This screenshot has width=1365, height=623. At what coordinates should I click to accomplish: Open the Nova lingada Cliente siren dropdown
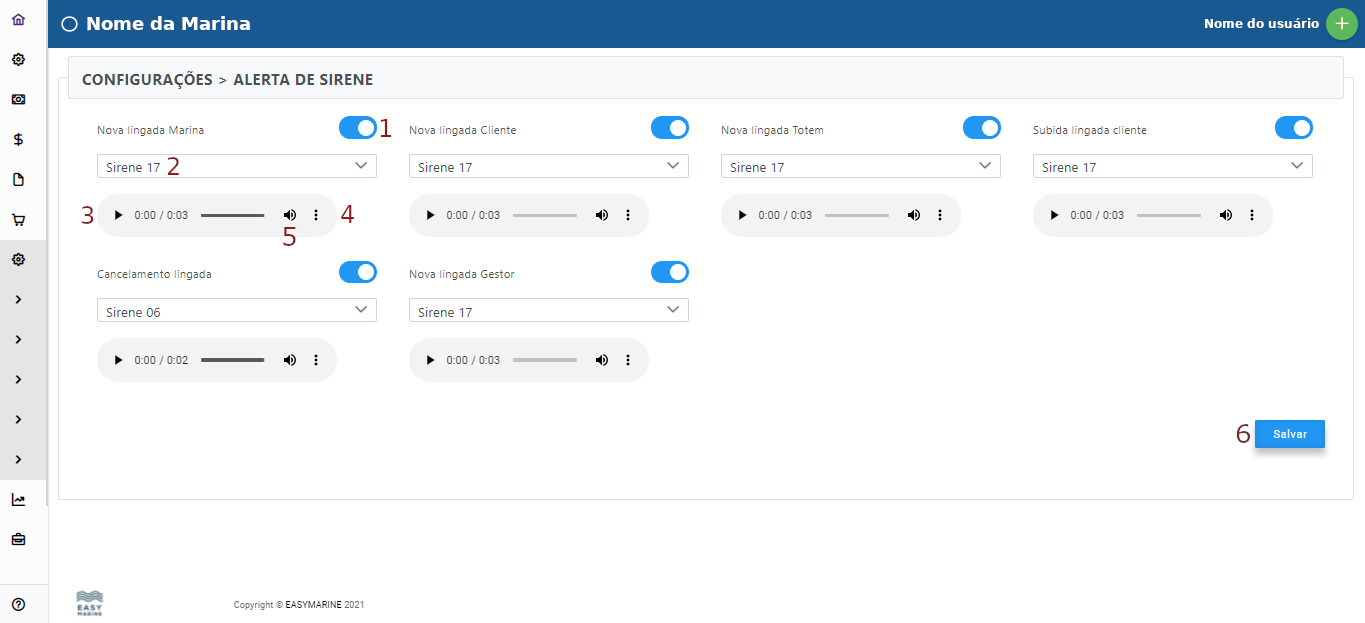[548, 166]
